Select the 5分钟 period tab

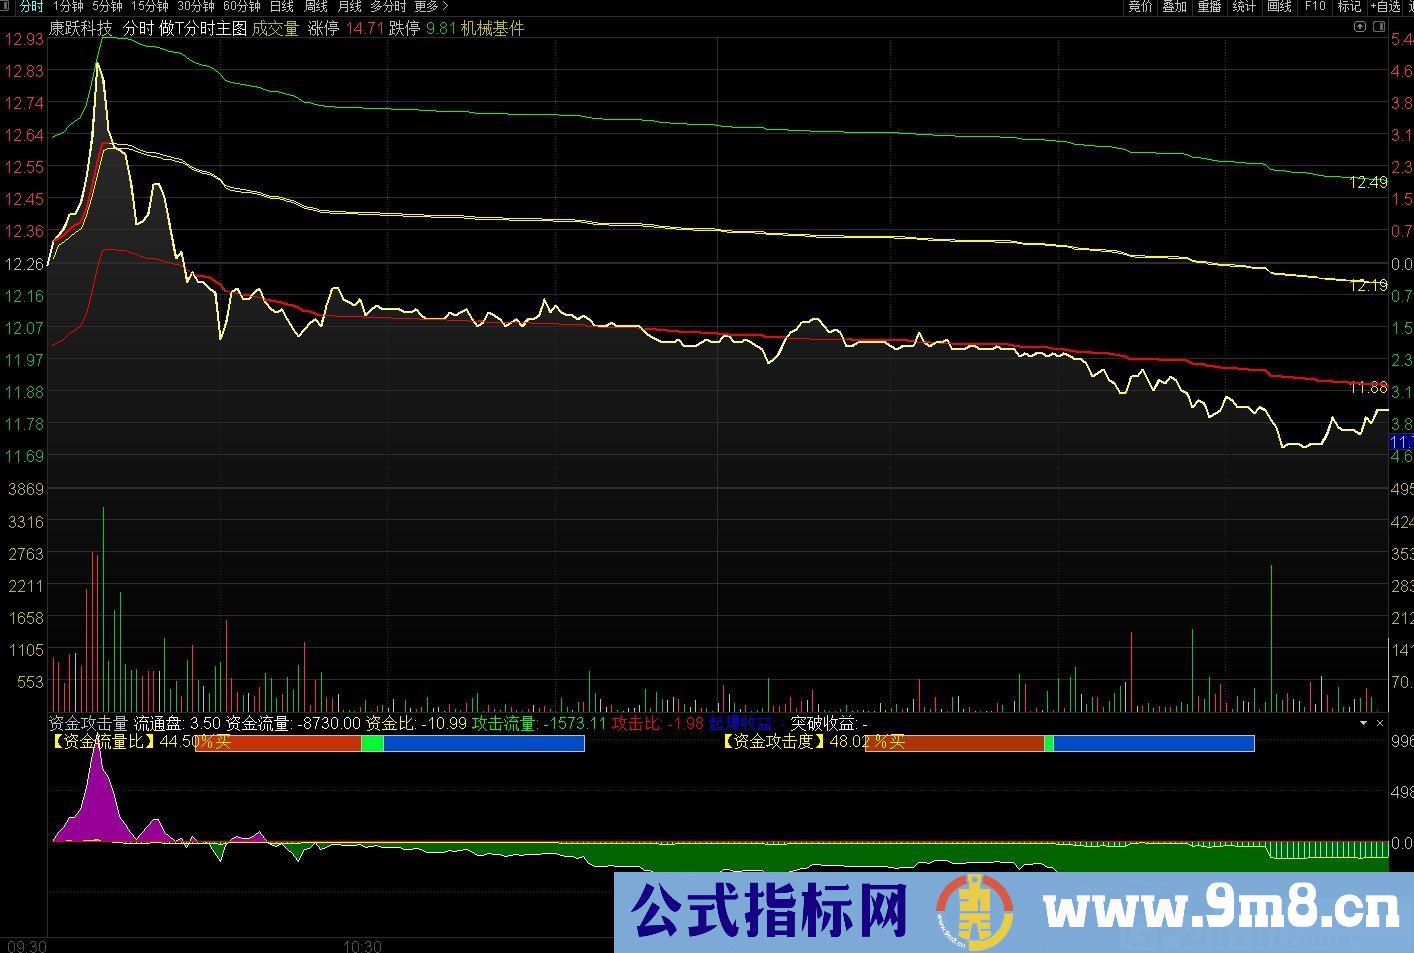[x=107, y=7]
